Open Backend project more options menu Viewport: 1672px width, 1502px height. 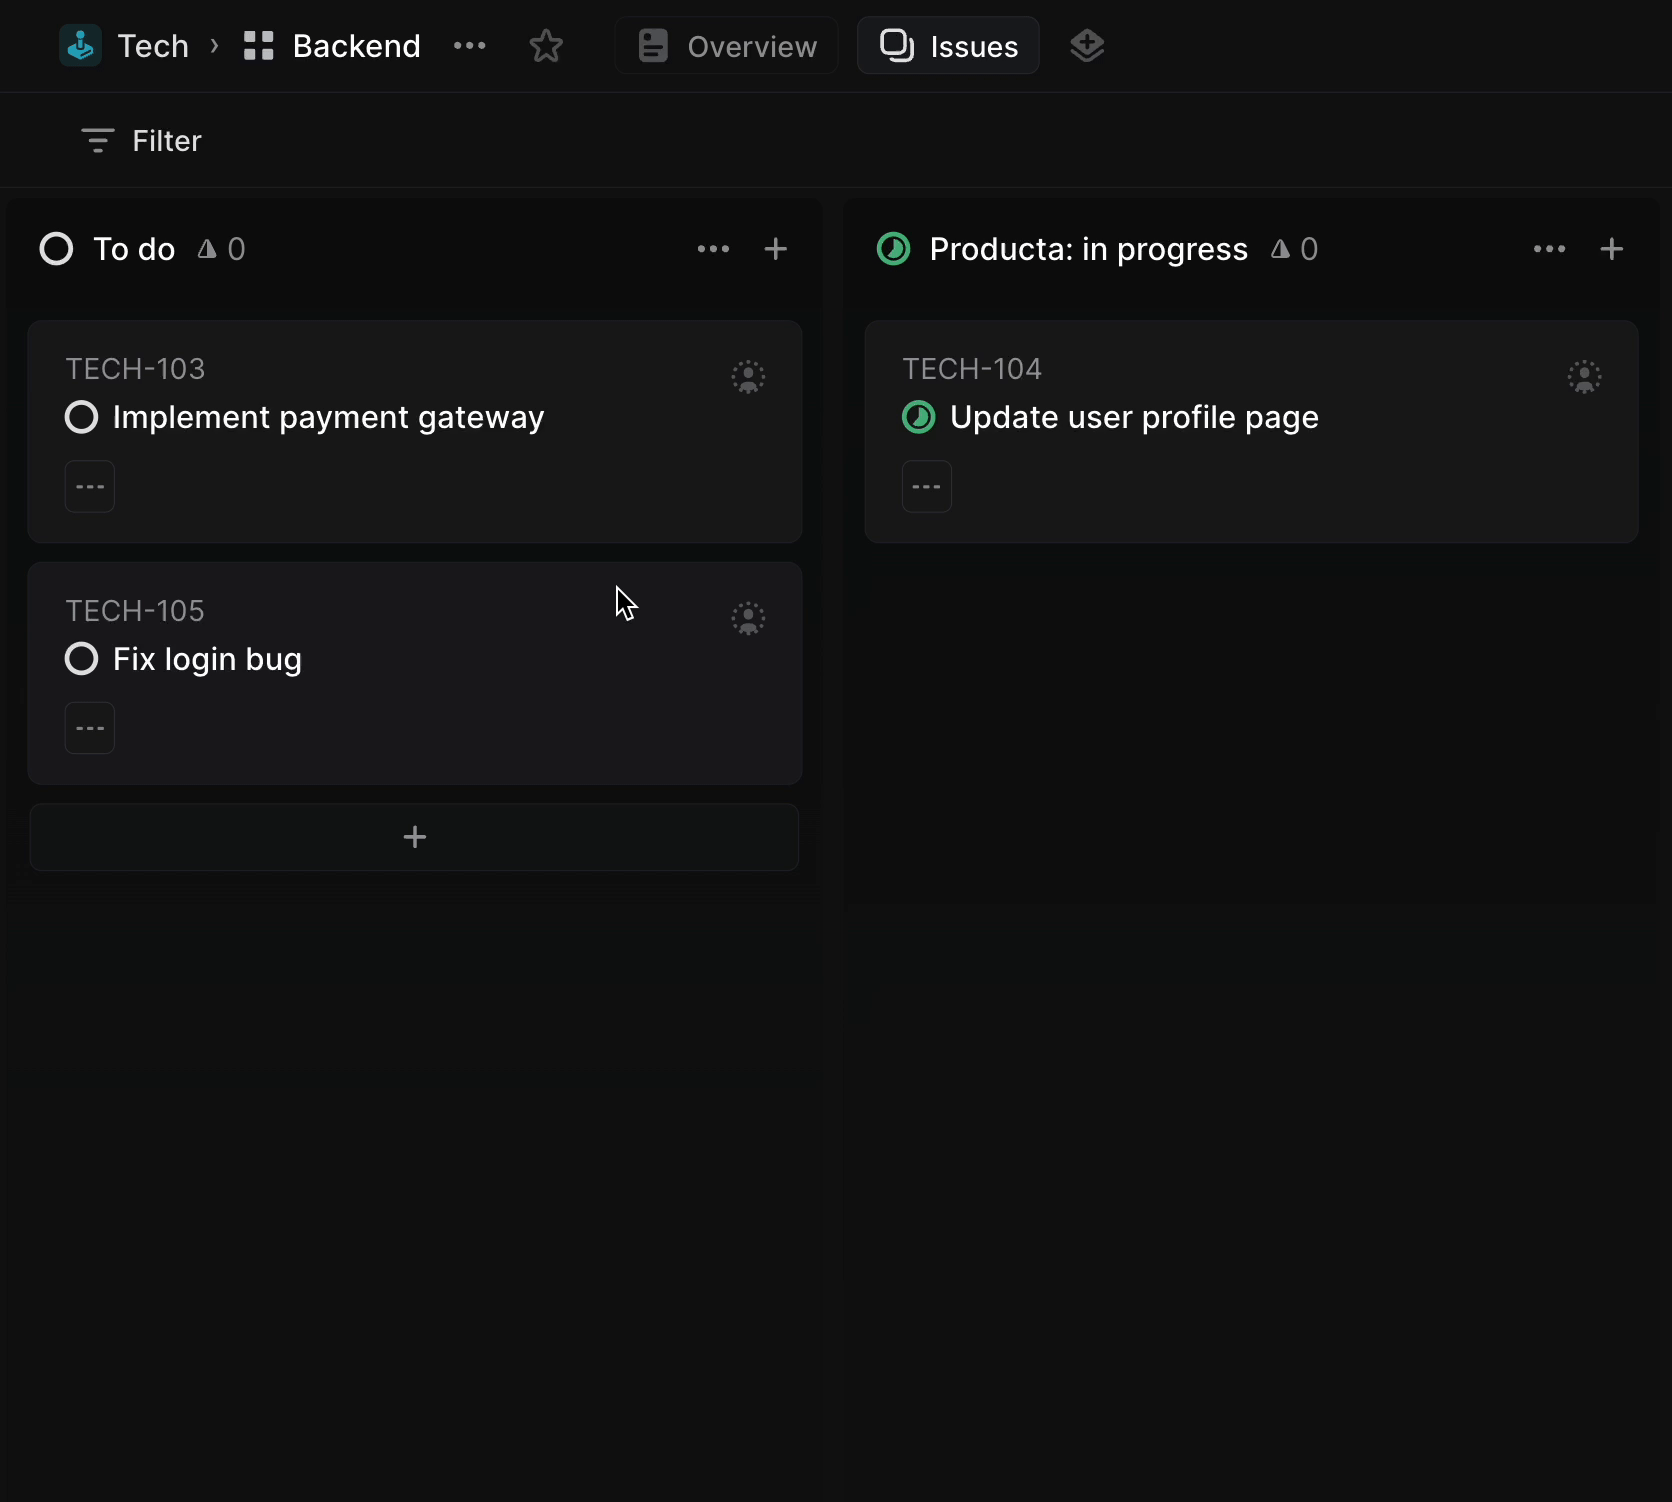tap(469, 46)
